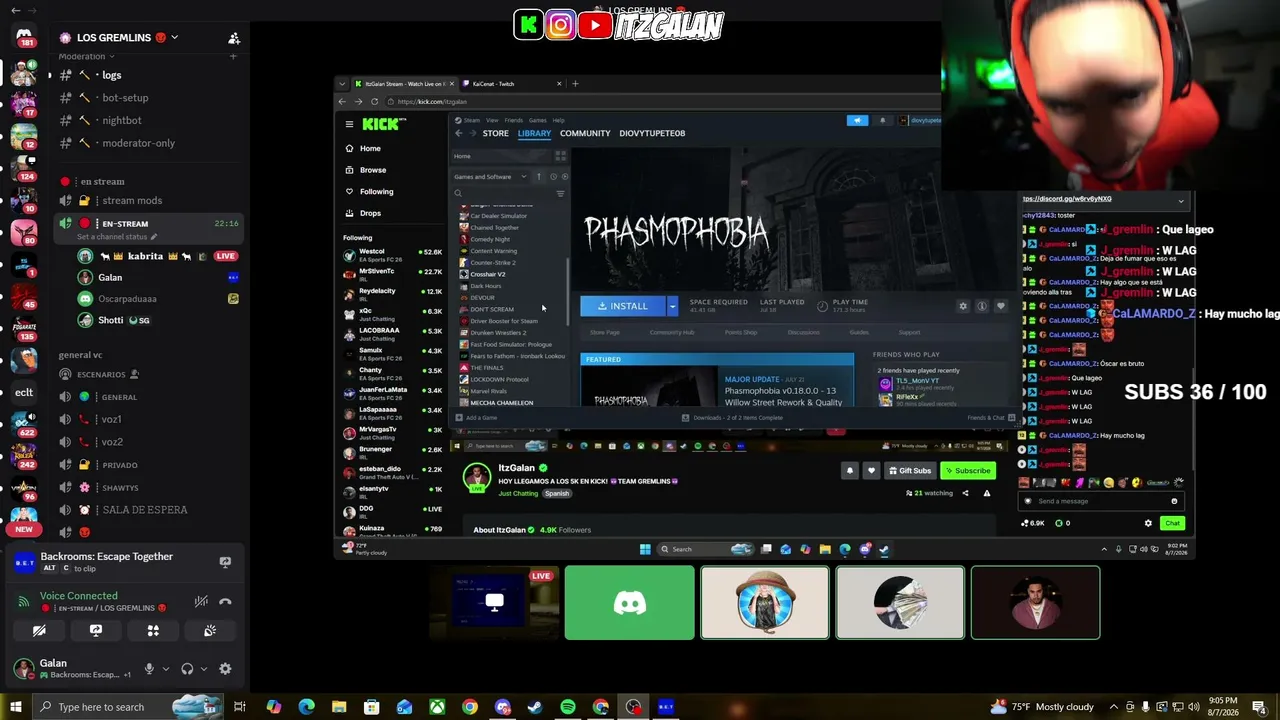The height and width of the screenshot is (720, 1280).
Task: Open the bot-setup channel
Action: (x=148, y=98)
